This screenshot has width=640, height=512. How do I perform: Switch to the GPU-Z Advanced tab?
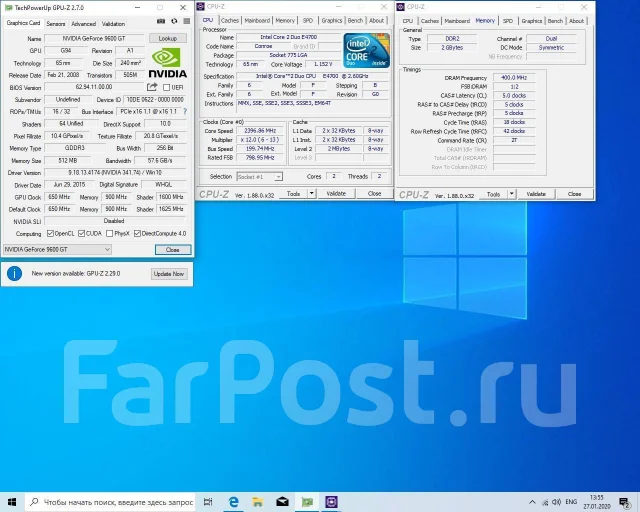point(84,24)
